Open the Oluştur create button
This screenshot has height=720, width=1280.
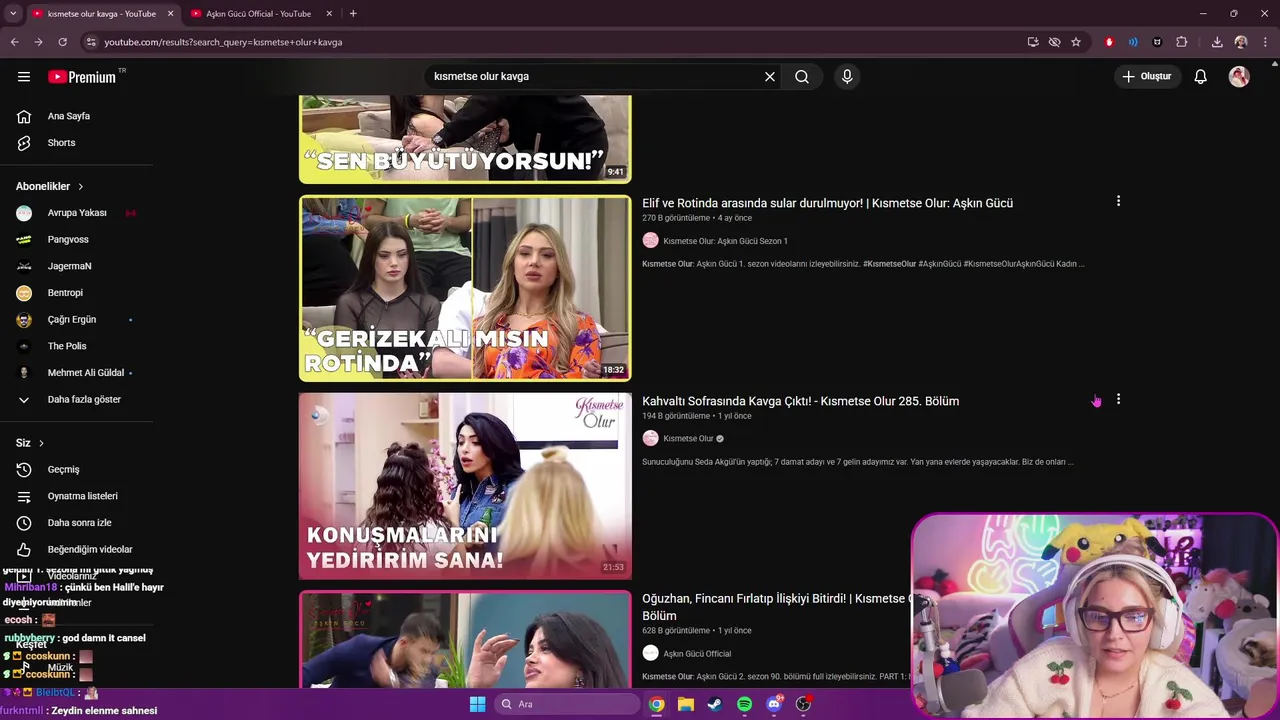(x=1146, y=76)
